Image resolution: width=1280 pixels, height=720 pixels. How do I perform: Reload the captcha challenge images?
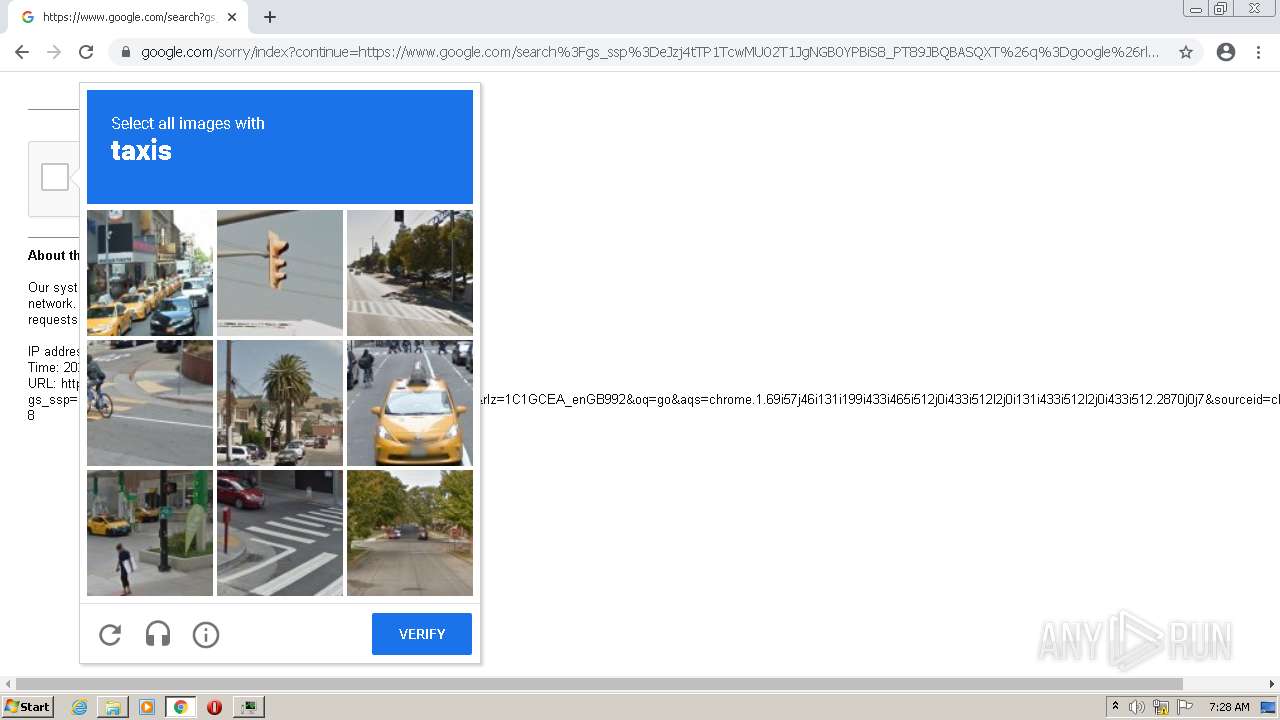(110, 634)
